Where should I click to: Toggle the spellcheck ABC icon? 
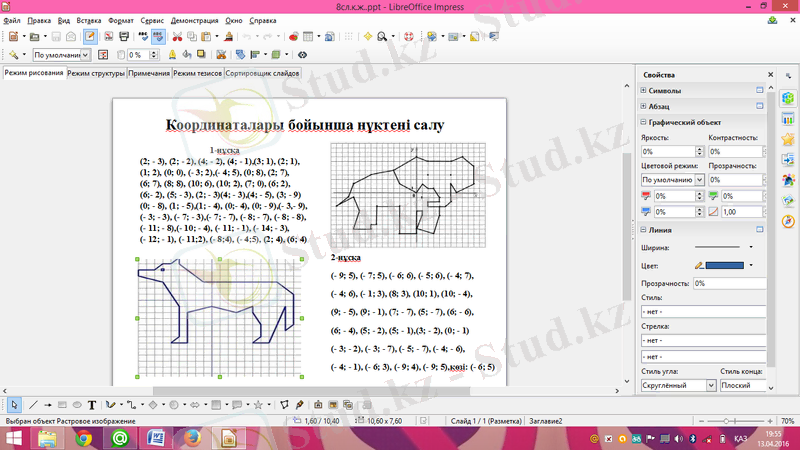tap(142, 36)
